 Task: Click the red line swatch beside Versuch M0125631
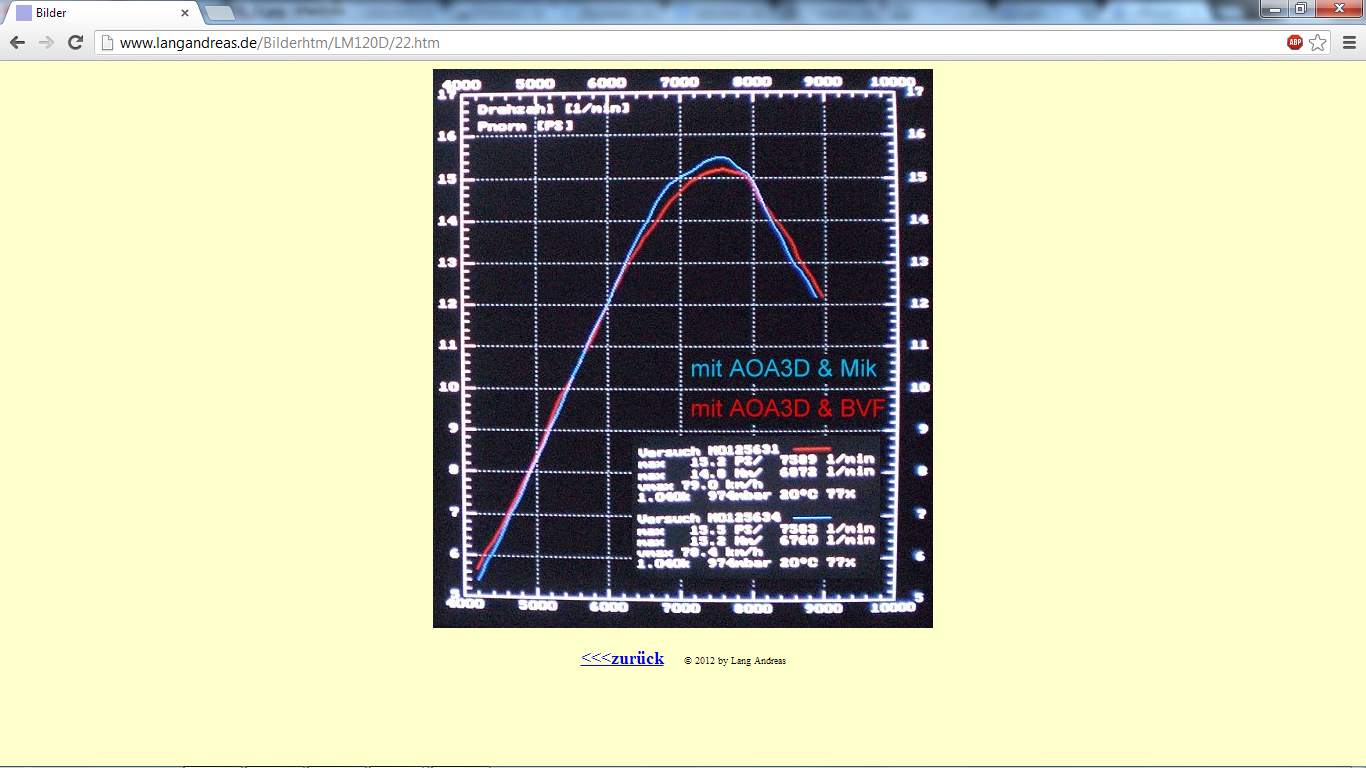pos(811,450)
